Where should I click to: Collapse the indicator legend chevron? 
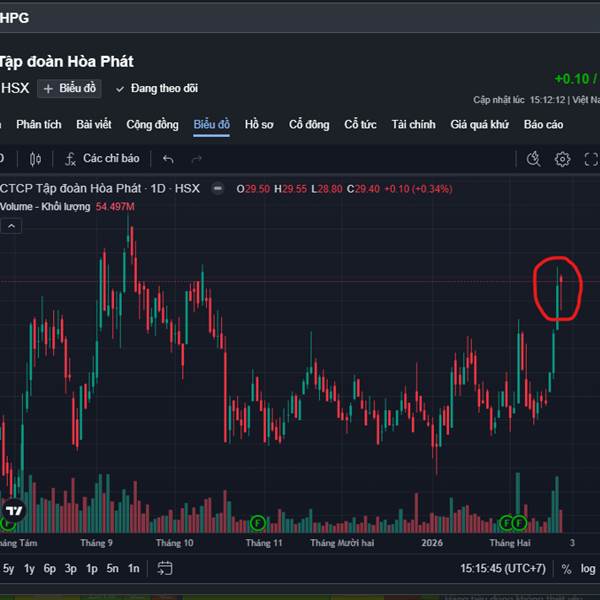pos(11,227)
